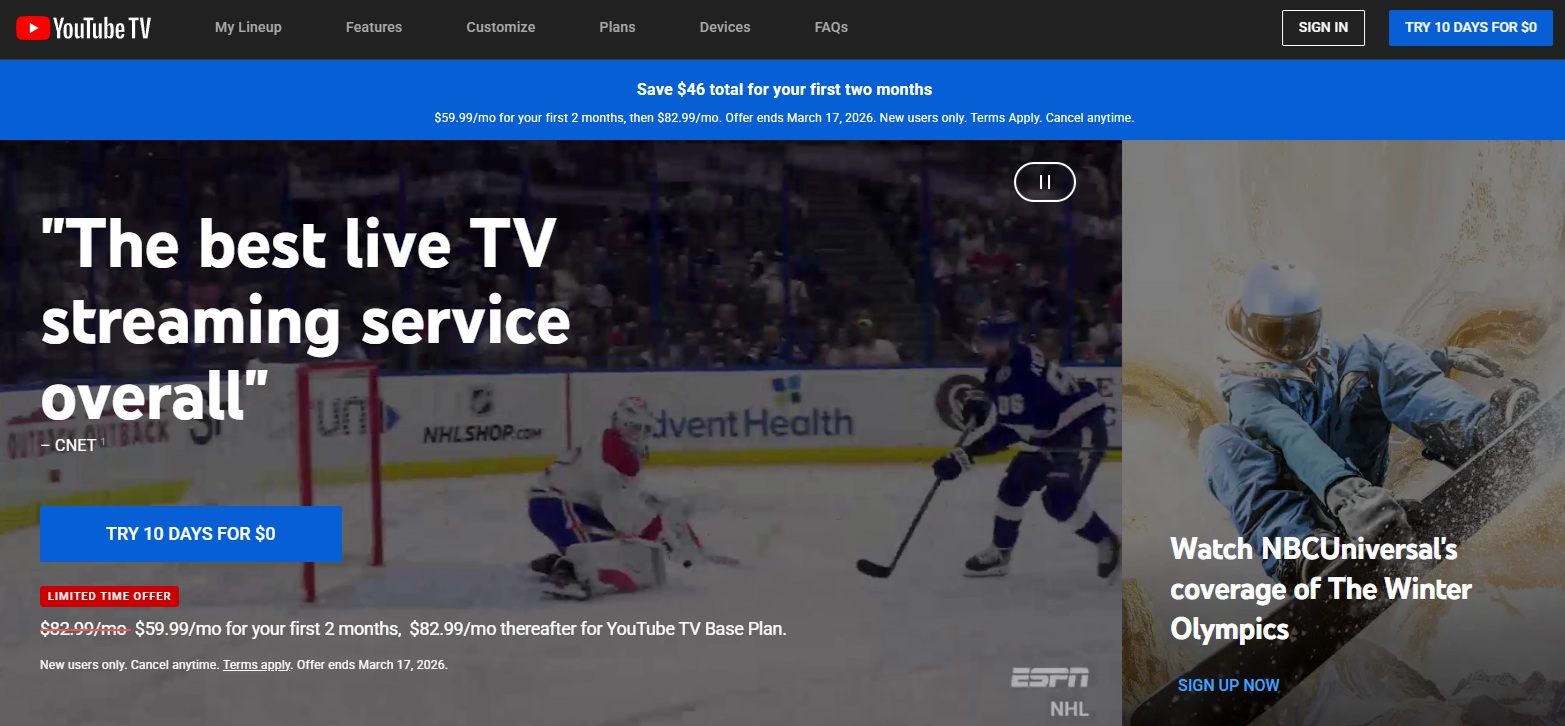The height and width of the screenshot is (726, 1565).
Task: Go to the Customize section
Action: [x=500, y=27]
